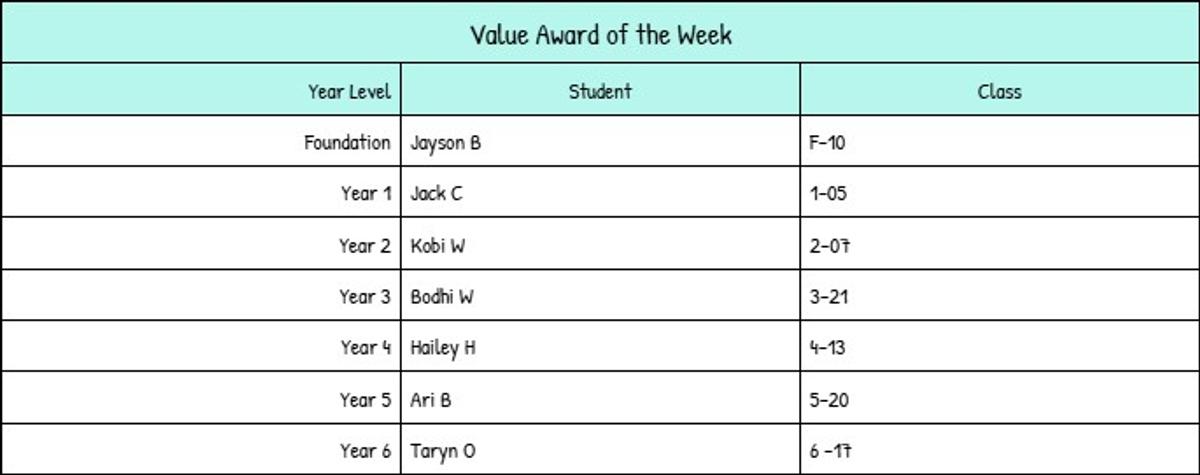Select student name 'Taryn O'
Image resolution: width=1200 pixels, height=475 pixels.
(x=442, y=451)
